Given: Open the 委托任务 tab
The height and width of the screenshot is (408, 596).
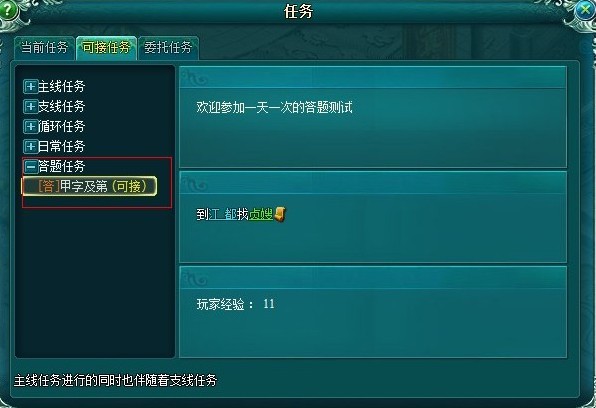Looking at the screenshot, I should pos(168,48).
